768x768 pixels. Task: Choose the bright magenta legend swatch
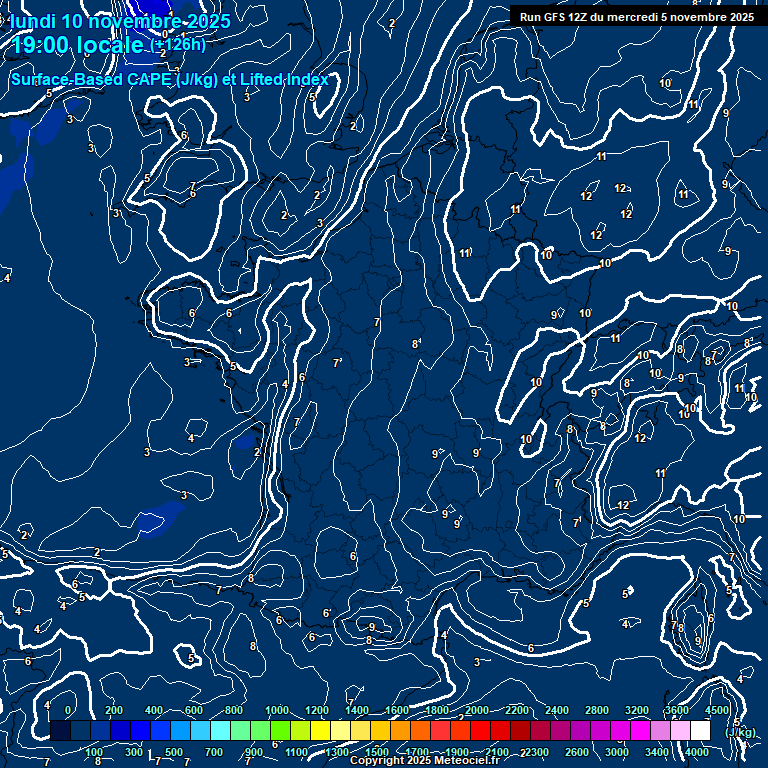[x=640, y=731]
